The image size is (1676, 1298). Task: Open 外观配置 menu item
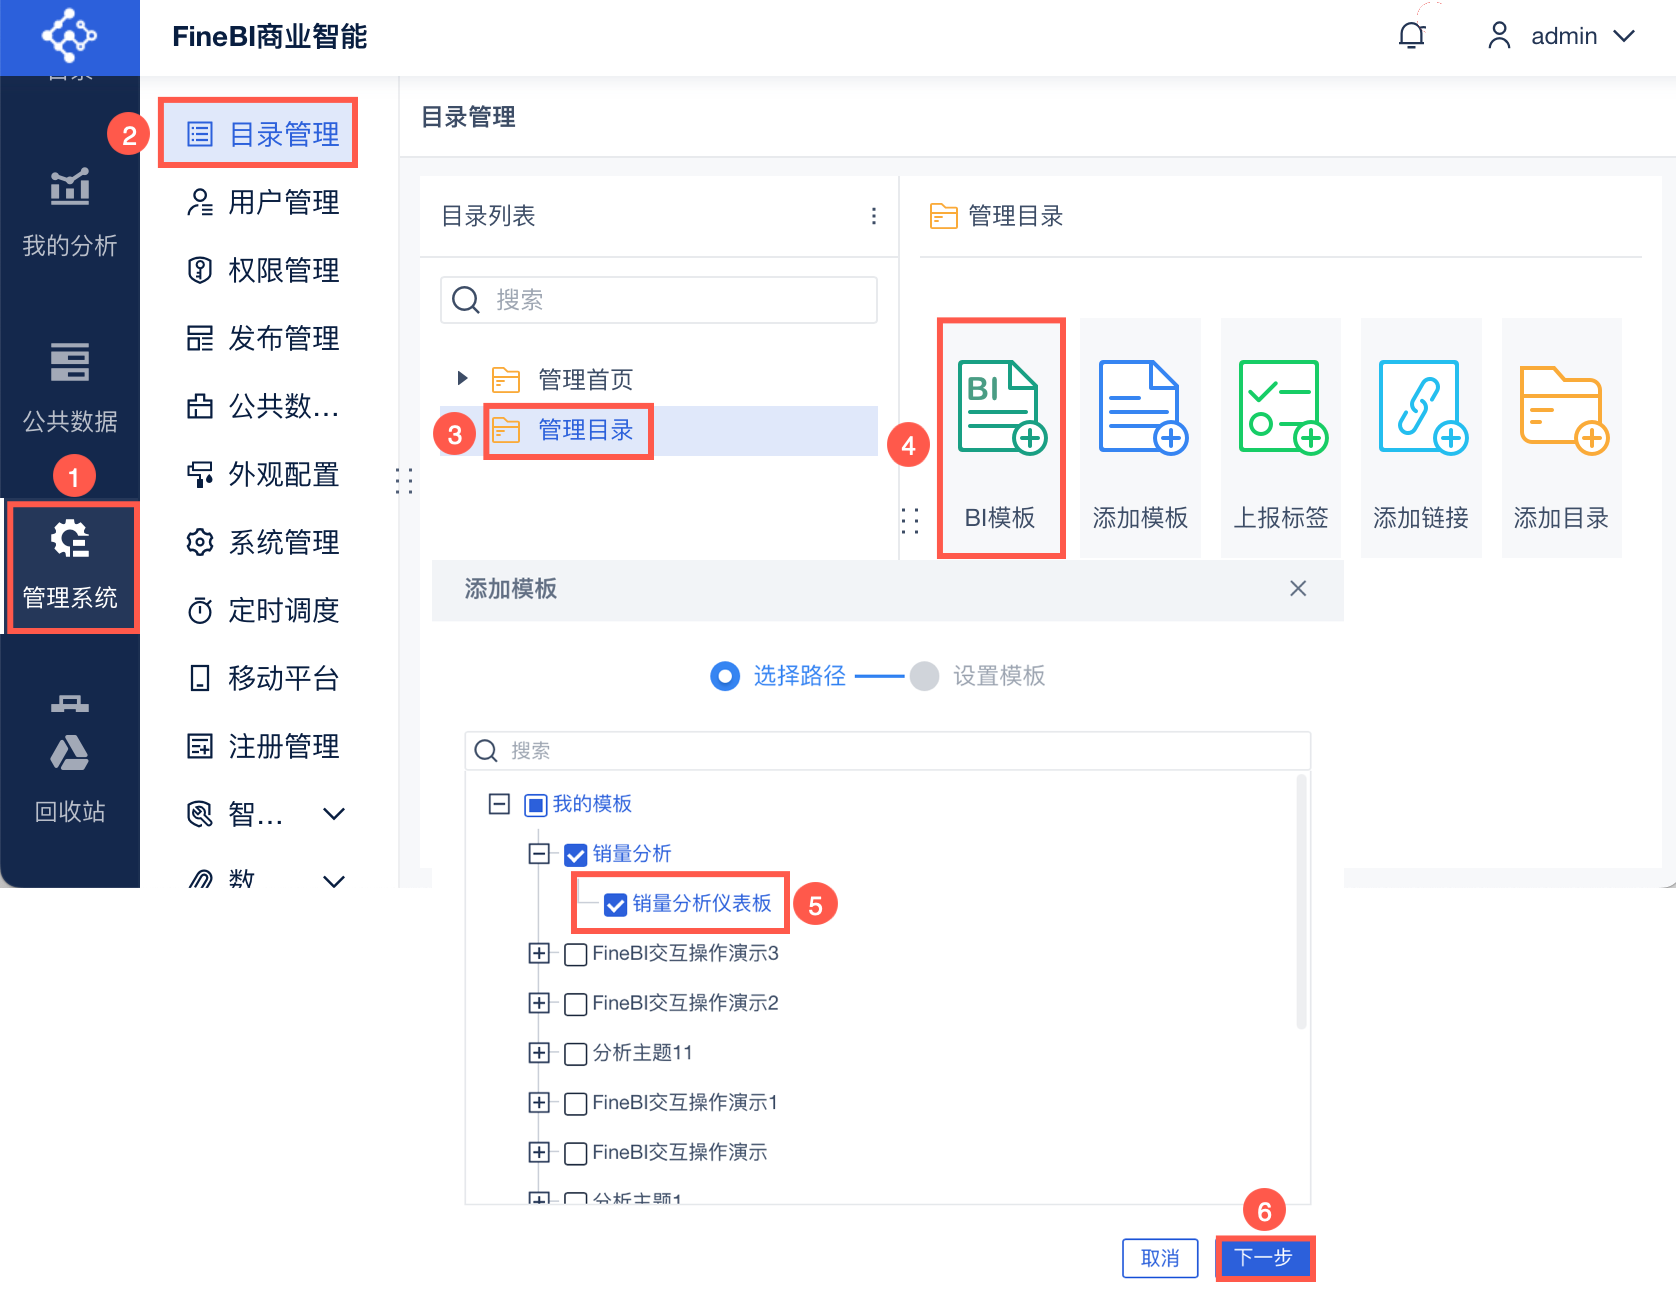(x=264, y=474)
